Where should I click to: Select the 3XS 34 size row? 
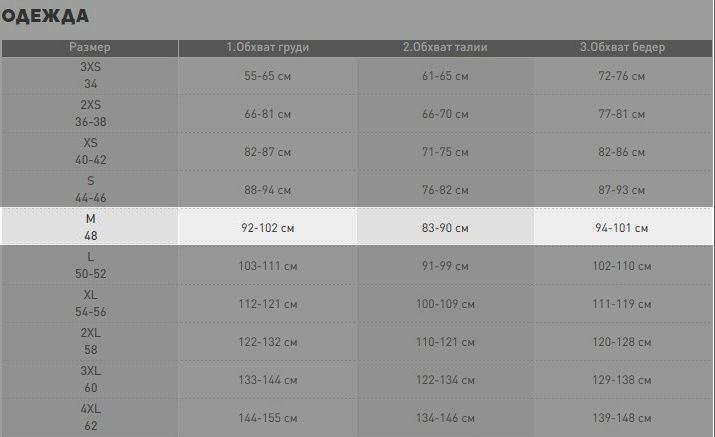[357, 76]
